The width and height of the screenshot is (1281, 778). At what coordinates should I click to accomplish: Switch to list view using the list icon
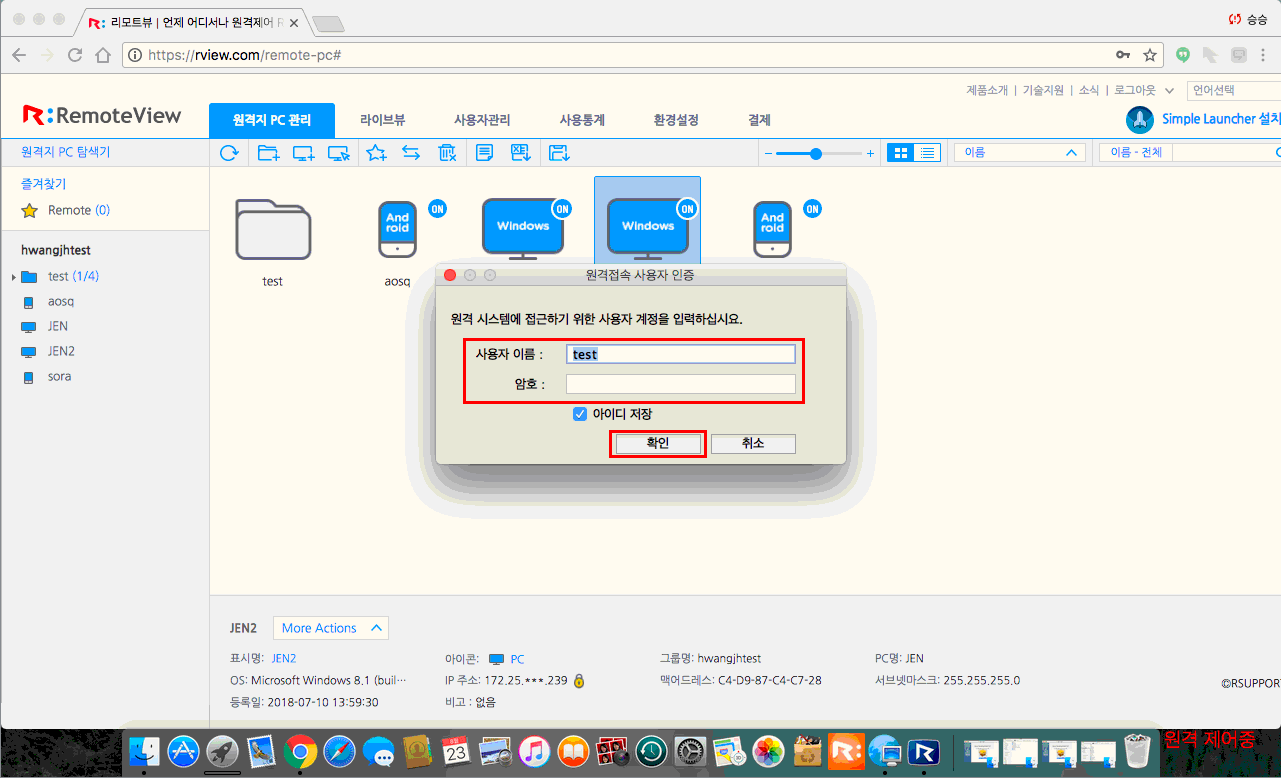pos(927,152)
